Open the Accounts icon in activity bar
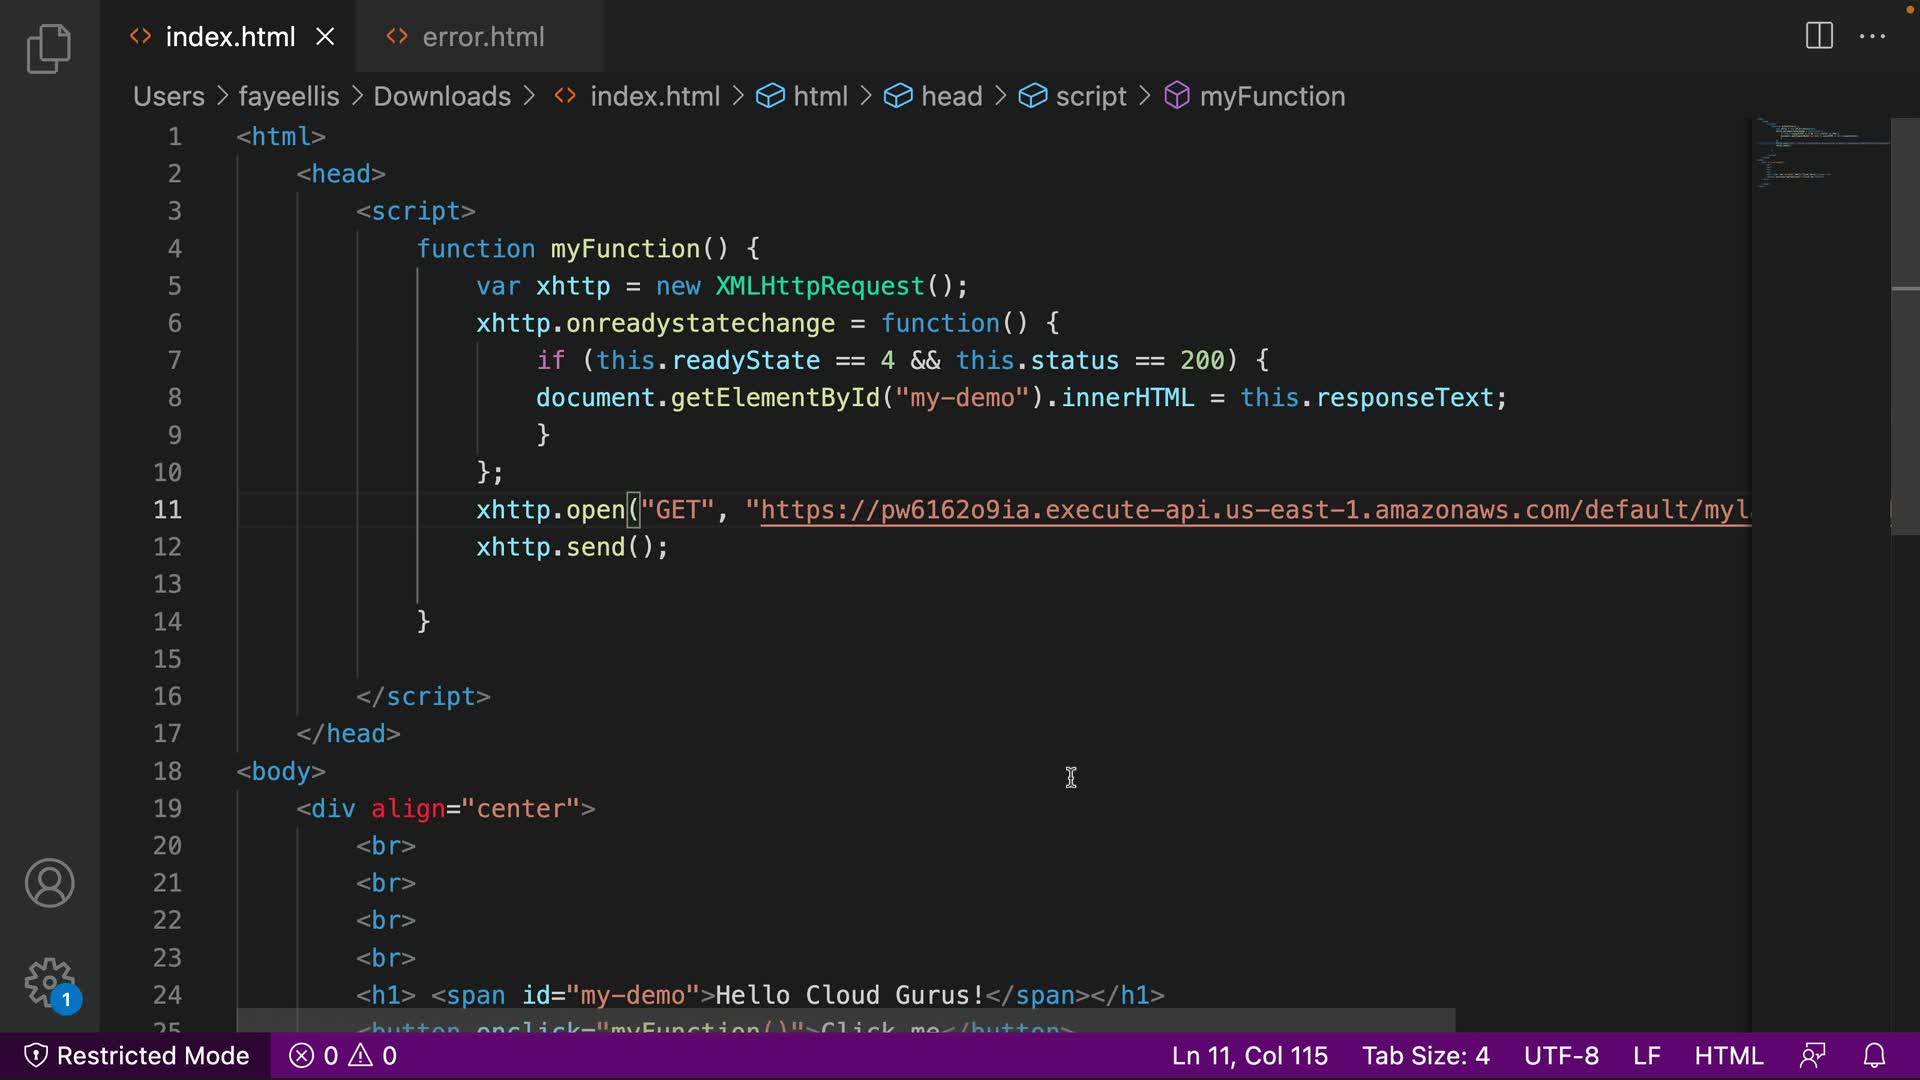 tap(49, 883)
